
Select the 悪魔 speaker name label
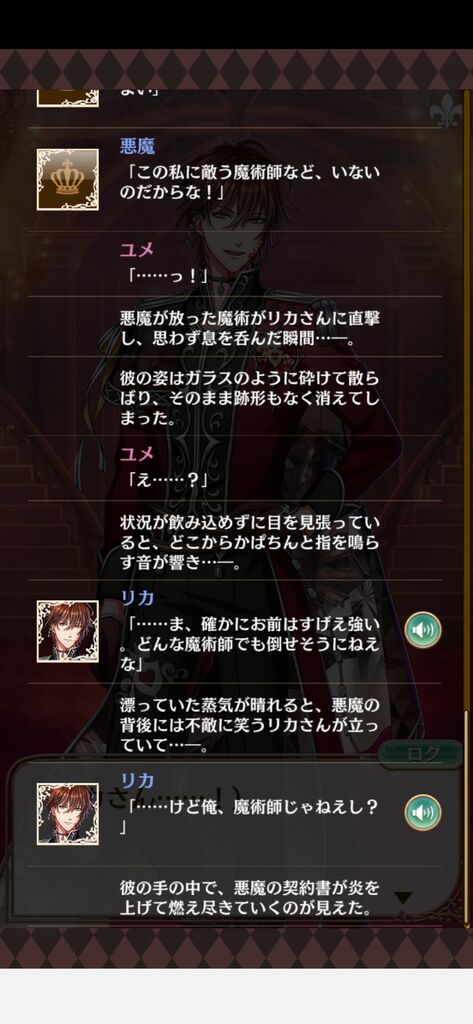point(137,145)
